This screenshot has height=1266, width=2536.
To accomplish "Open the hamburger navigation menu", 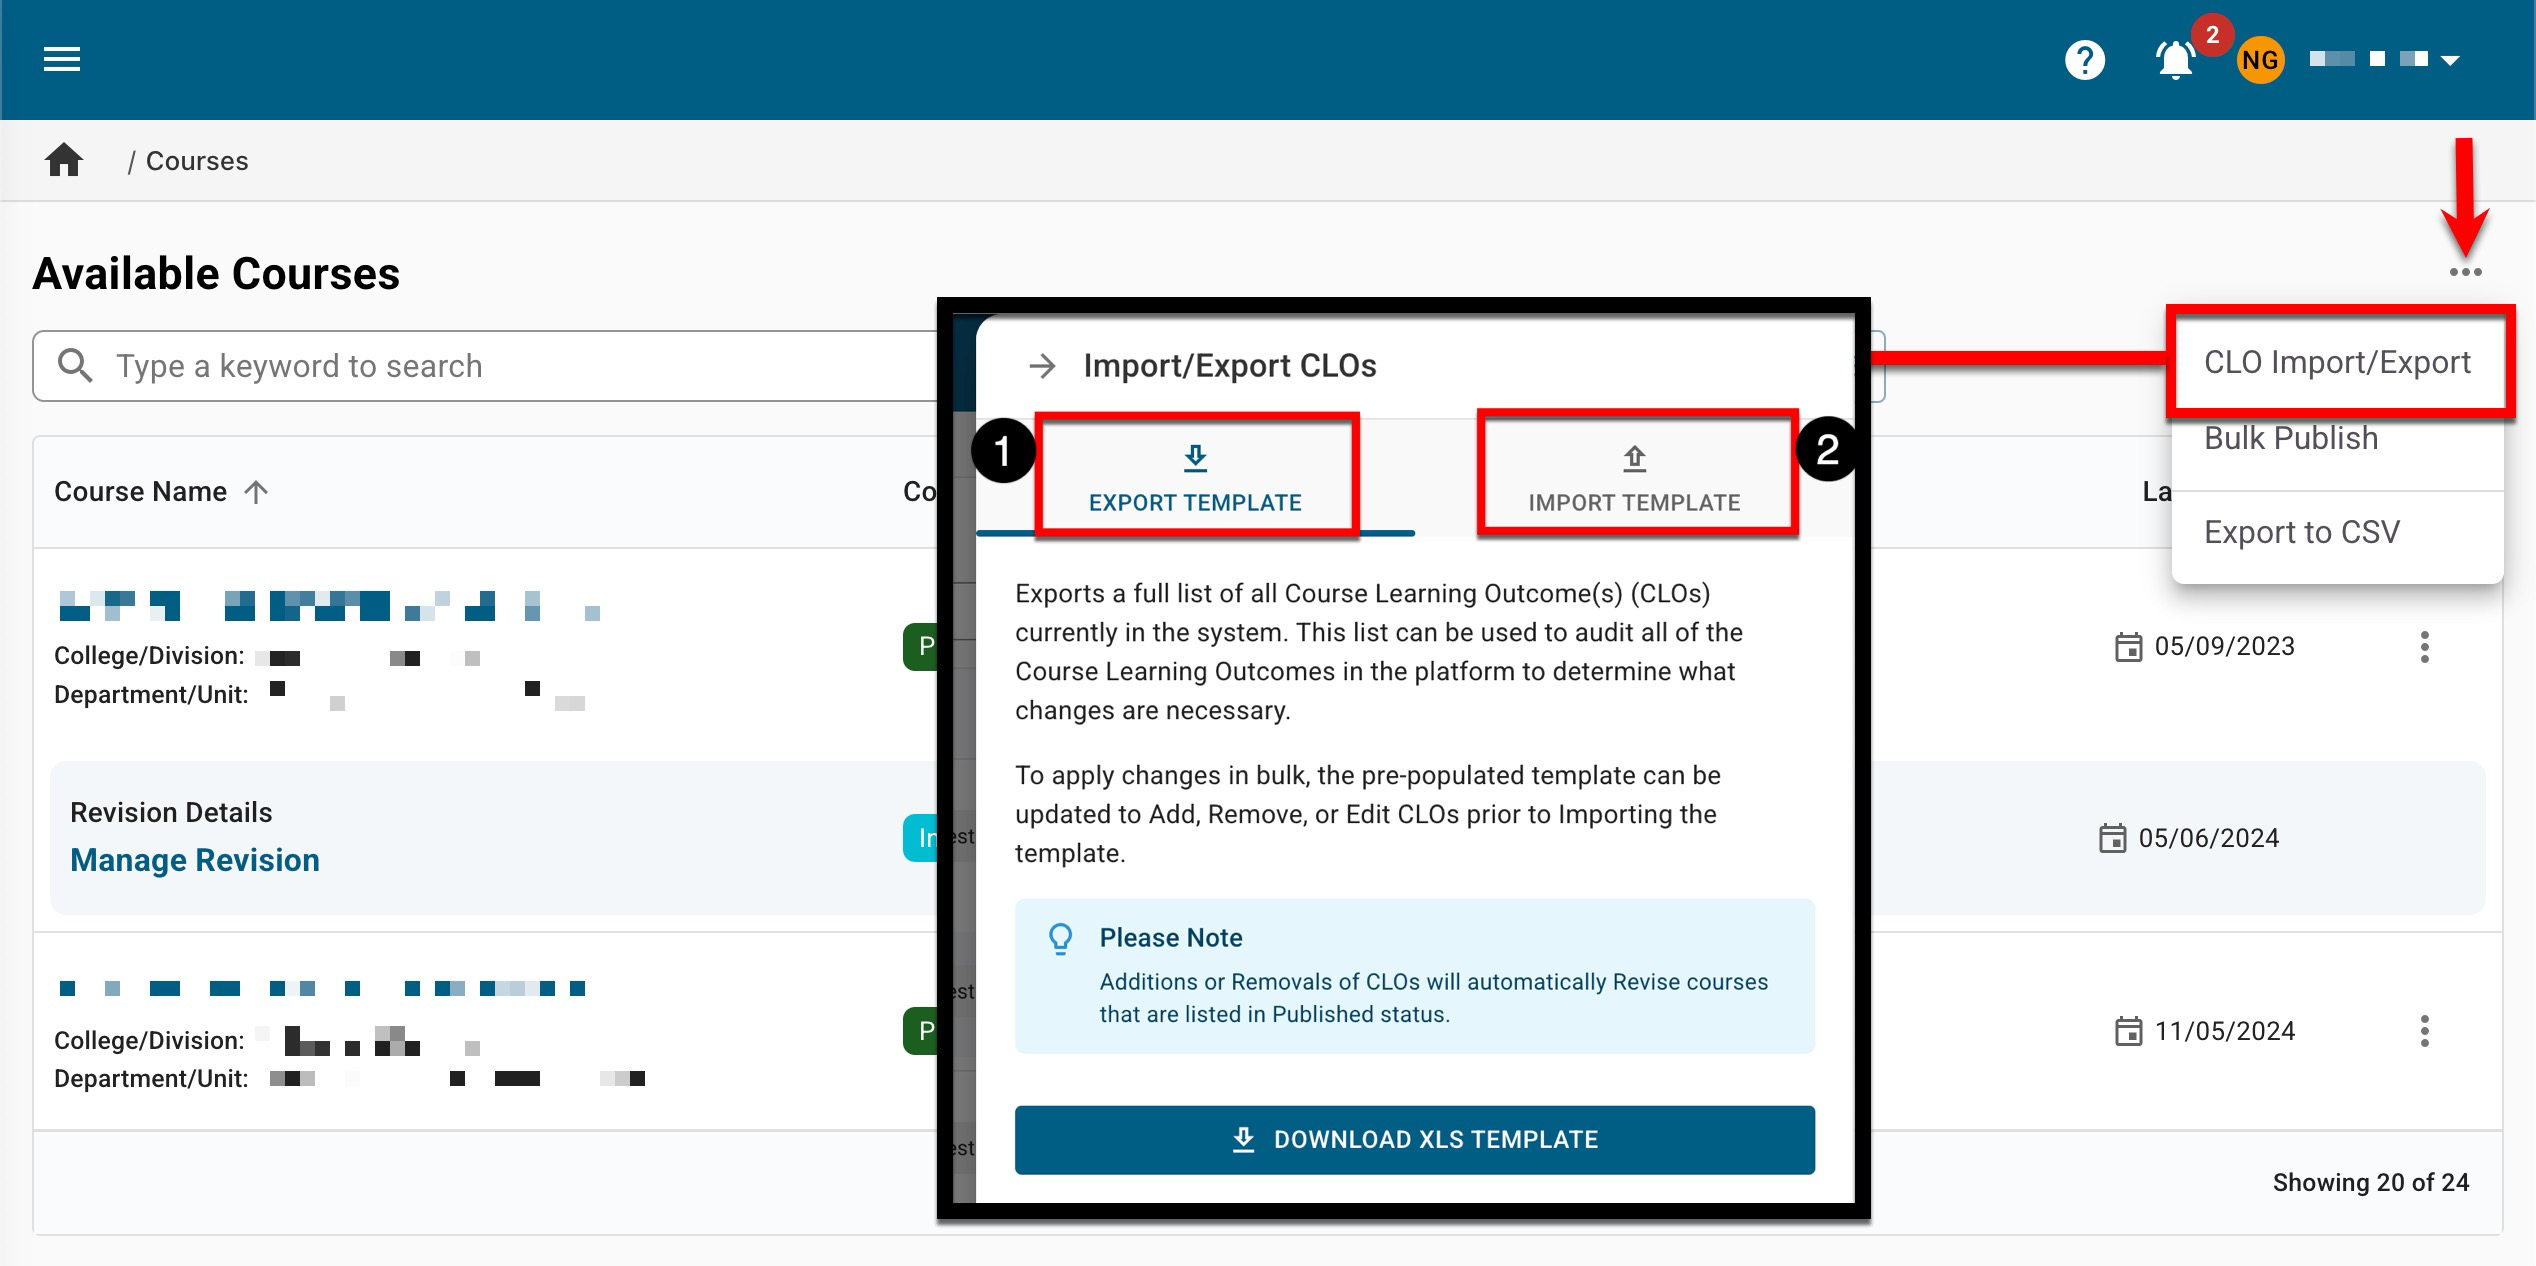I will click(x=62, y=60).
